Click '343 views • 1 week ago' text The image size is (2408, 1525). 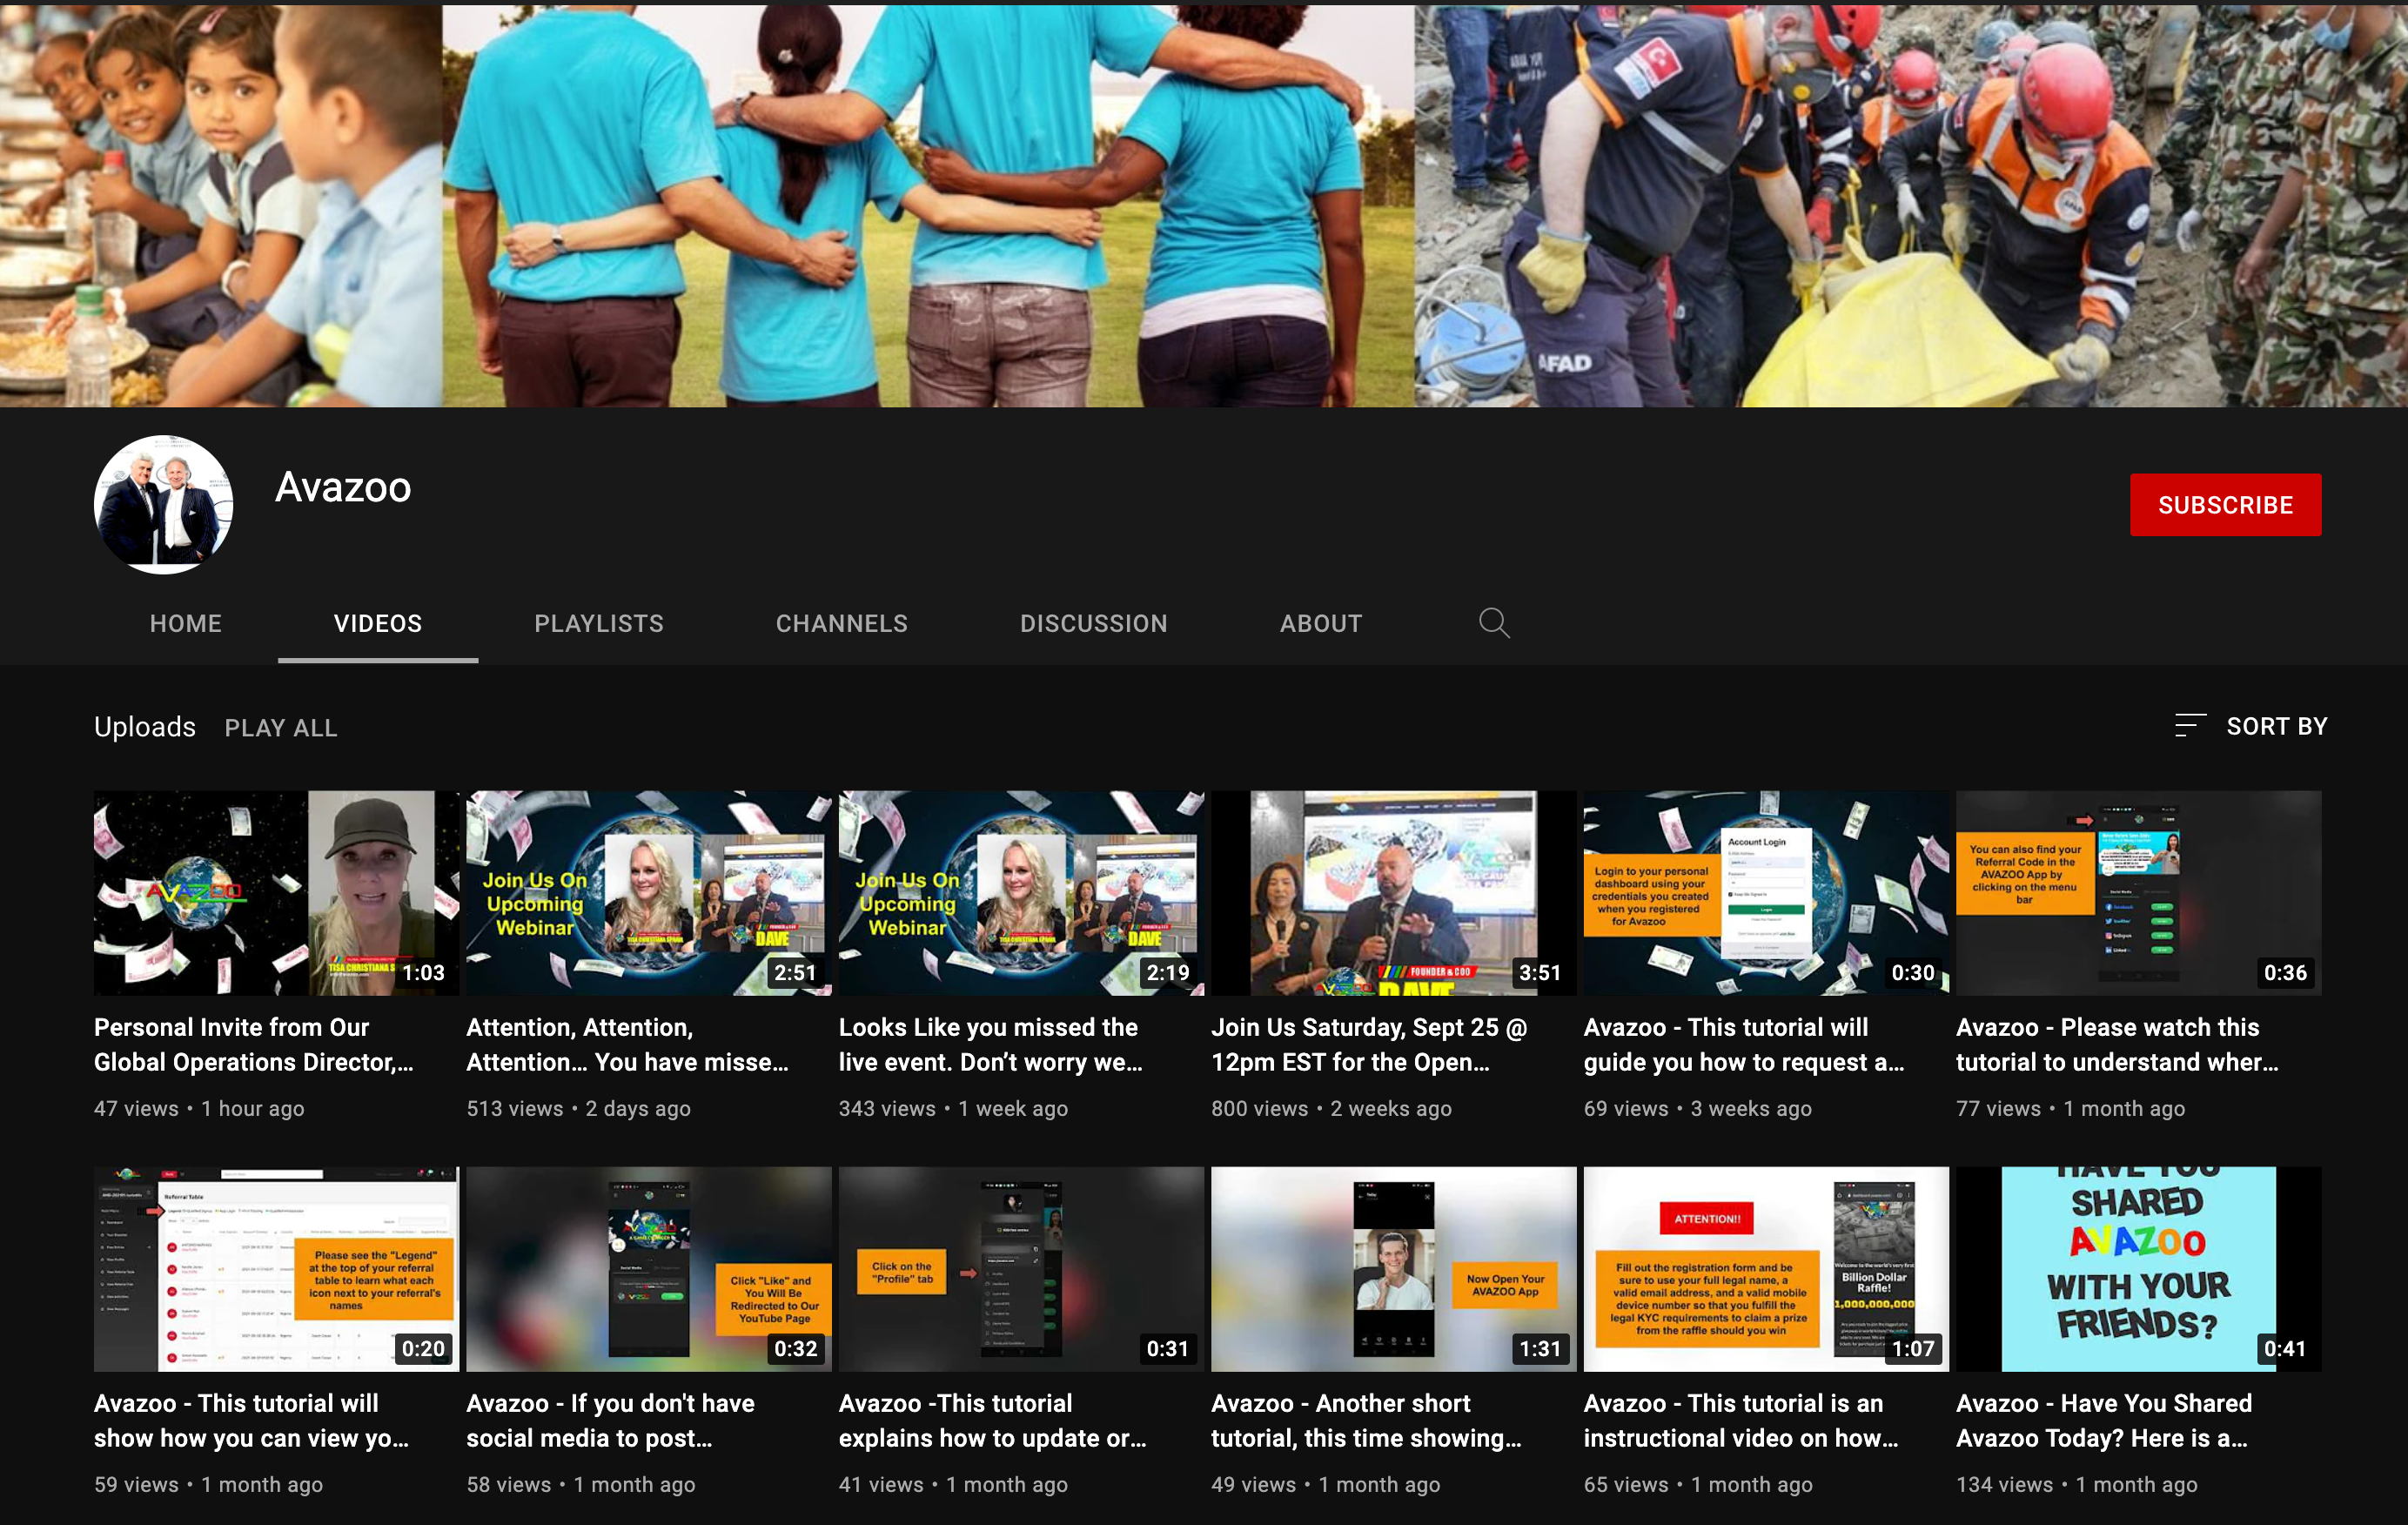coord(953,1108)
